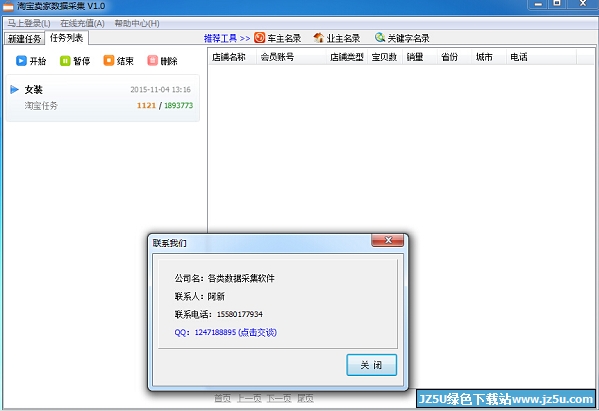
Task: Sort by the 电话 column header
Action: [x=541, y=57]
